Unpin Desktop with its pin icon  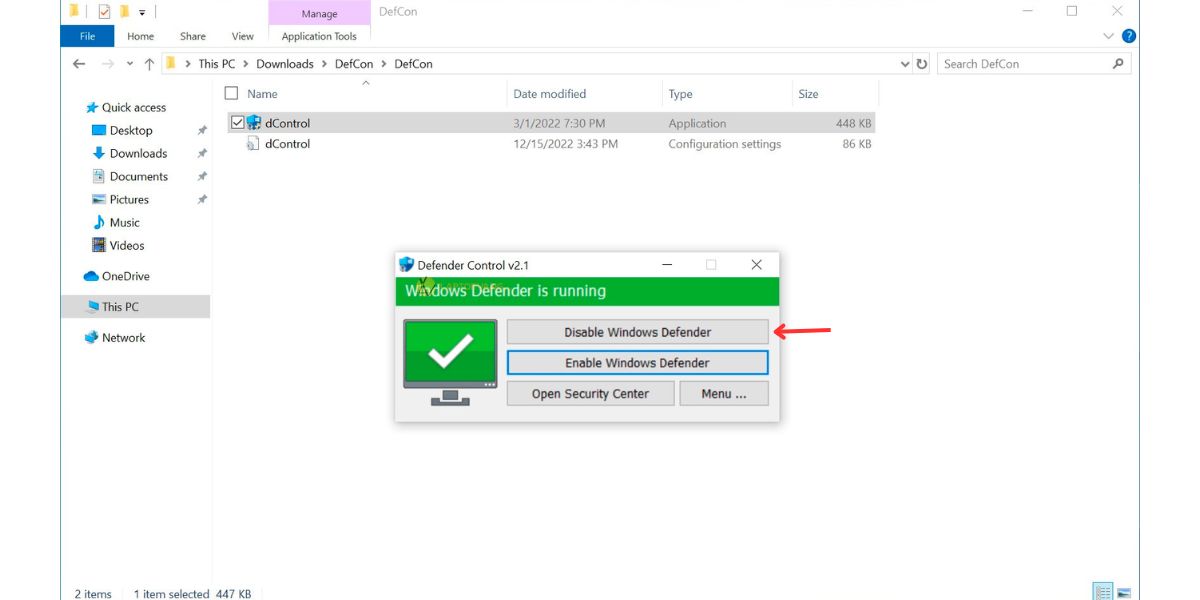(x=202, y=130)
